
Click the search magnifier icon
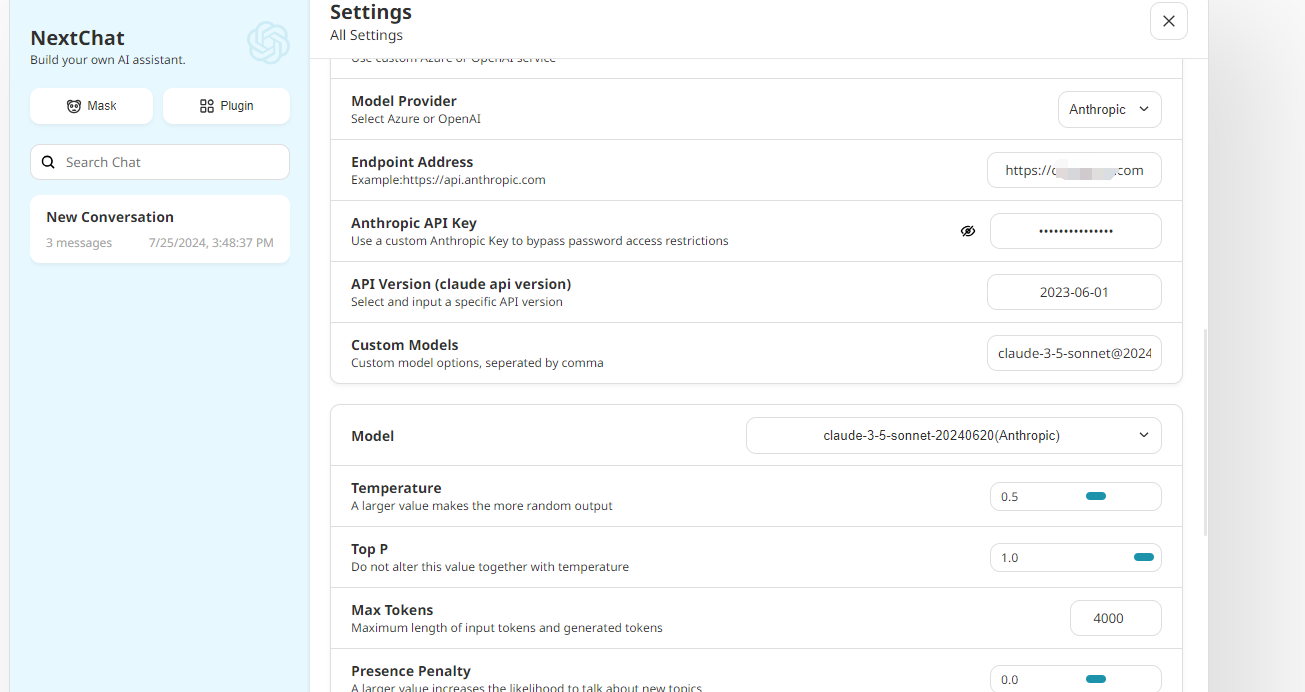point(48,162)
